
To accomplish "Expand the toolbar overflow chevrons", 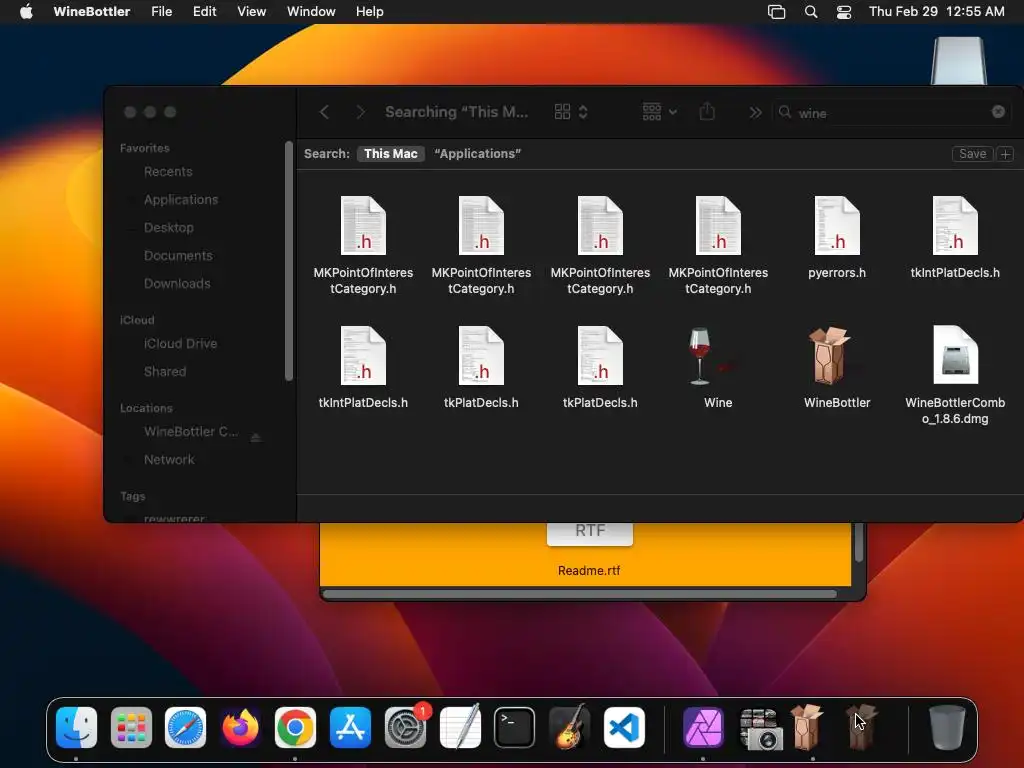I will pyautogui.click(x=755, y=112).
